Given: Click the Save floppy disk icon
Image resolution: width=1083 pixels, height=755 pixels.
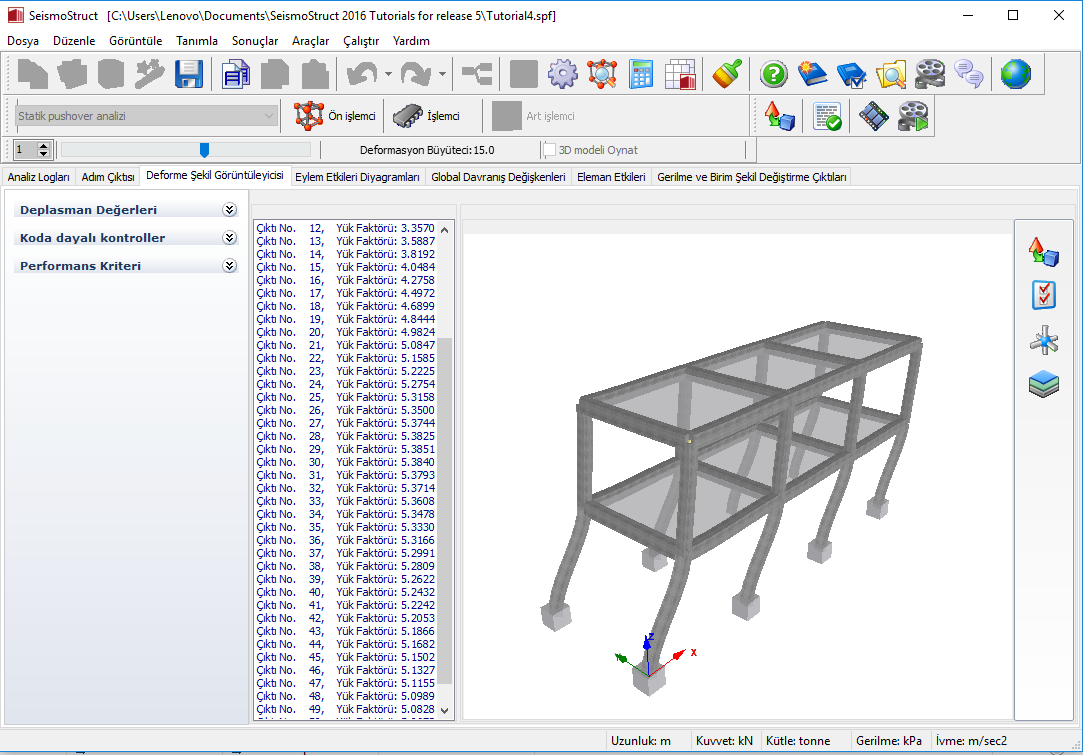Looking at the screenshot, I should coord(189,74).
